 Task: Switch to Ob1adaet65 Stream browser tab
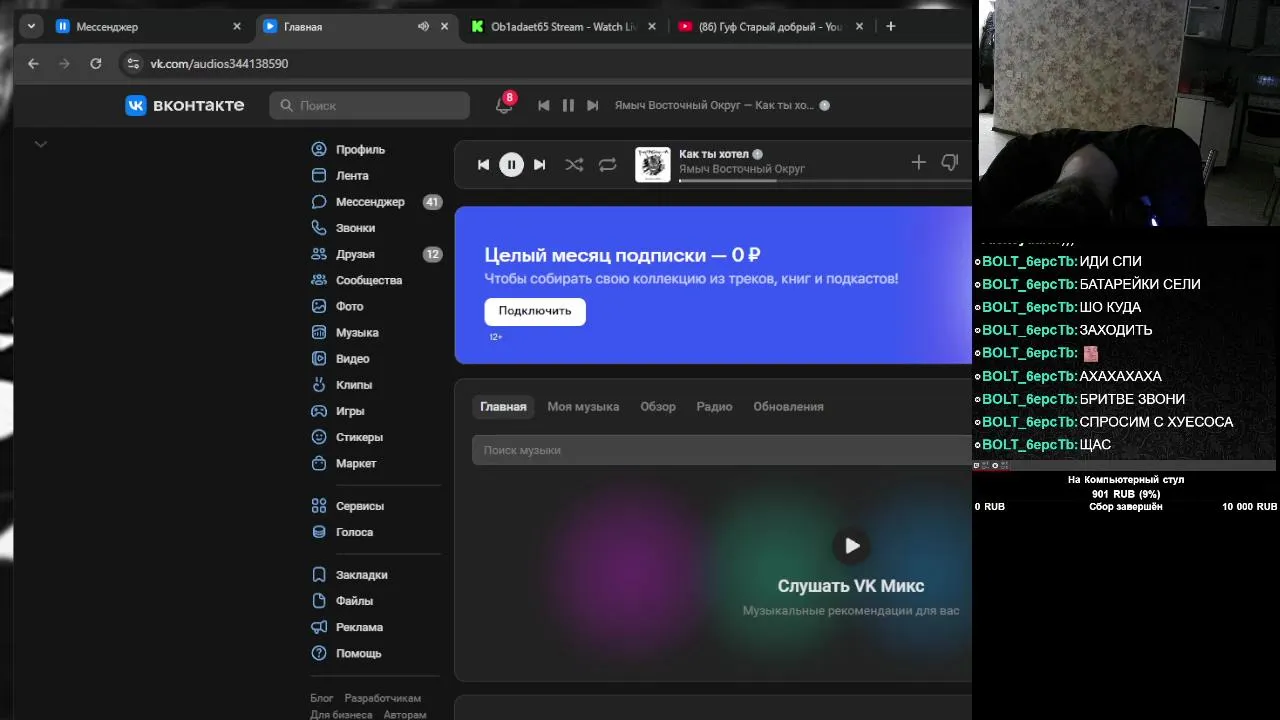pyautogui.click(x=564, y=27)
